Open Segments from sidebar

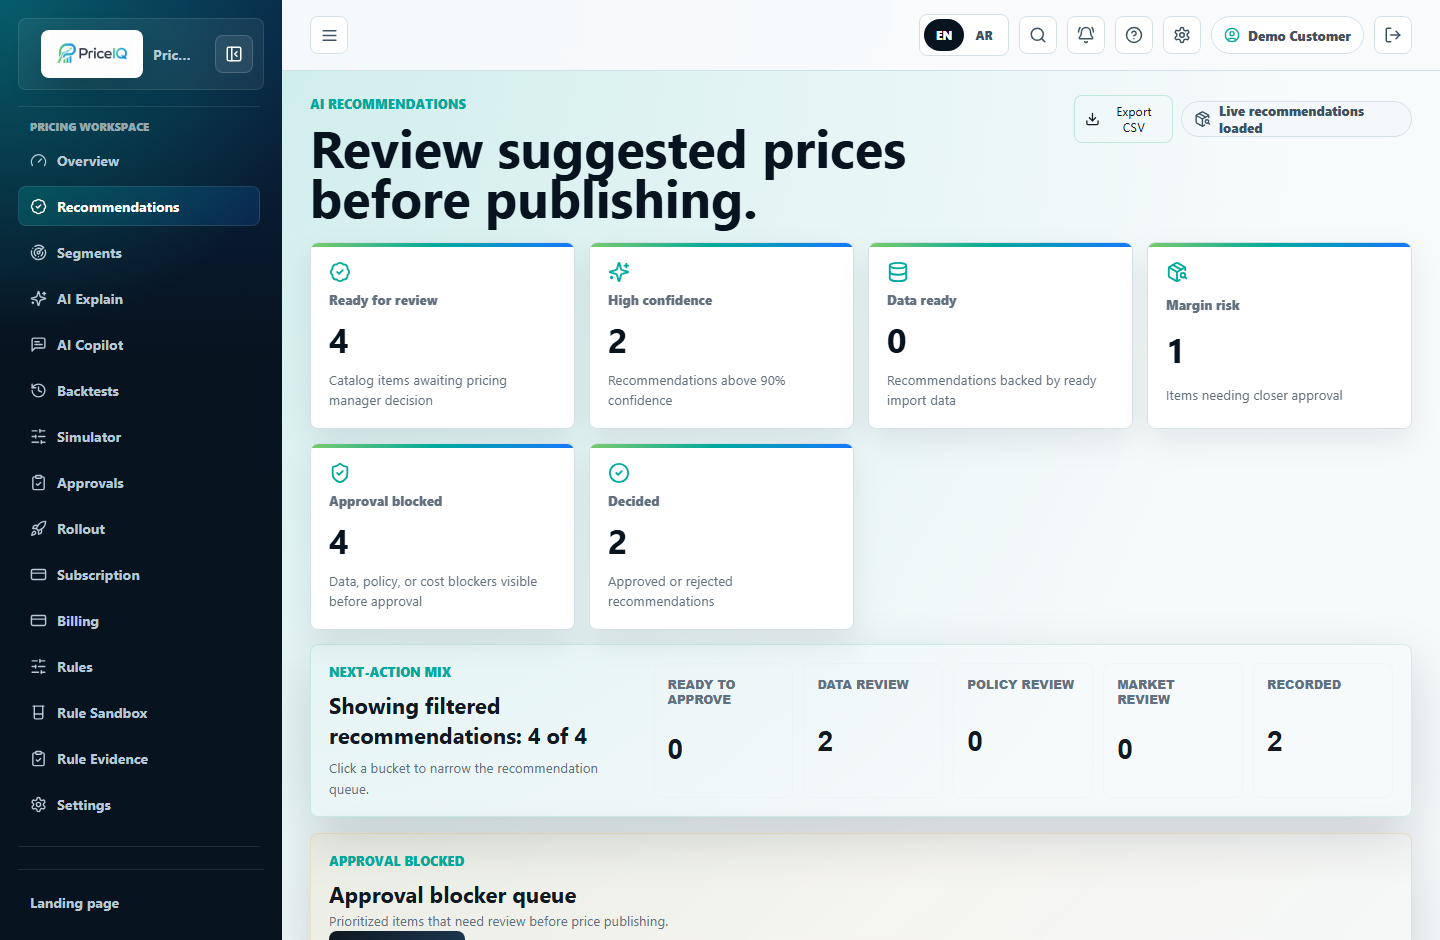[x=139, y=253]
